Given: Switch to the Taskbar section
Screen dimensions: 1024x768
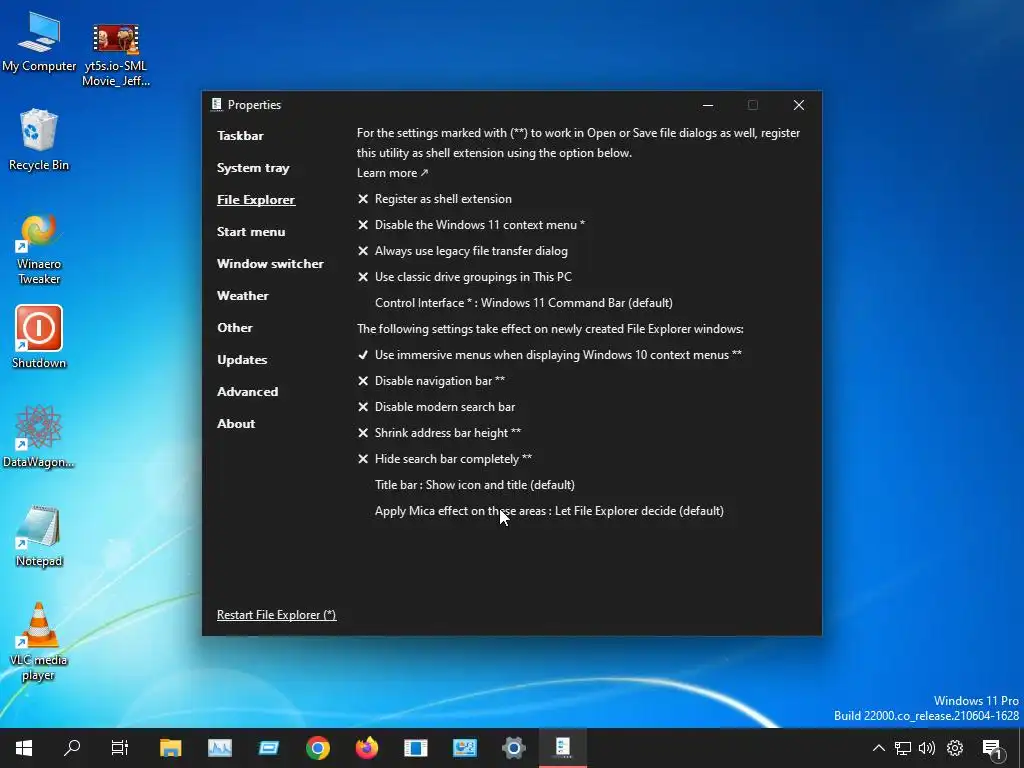Looking at the screenshot, I should coord(240,136).
